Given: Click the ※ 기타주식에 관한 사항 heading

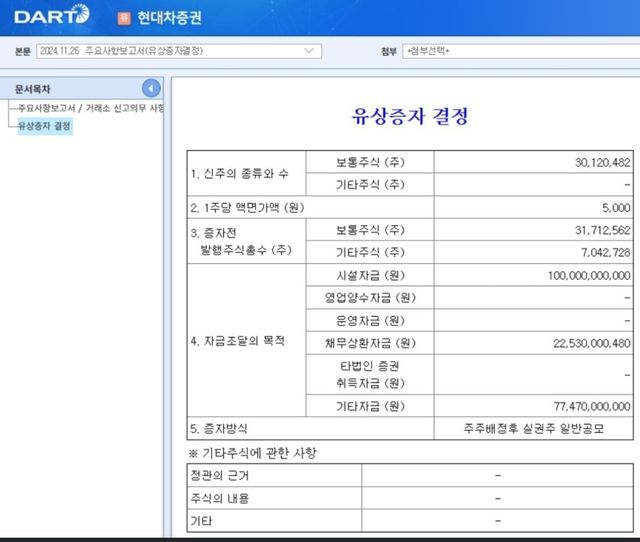Looking at the screenshot, I should pyautogui.click(x=252, y=453).
